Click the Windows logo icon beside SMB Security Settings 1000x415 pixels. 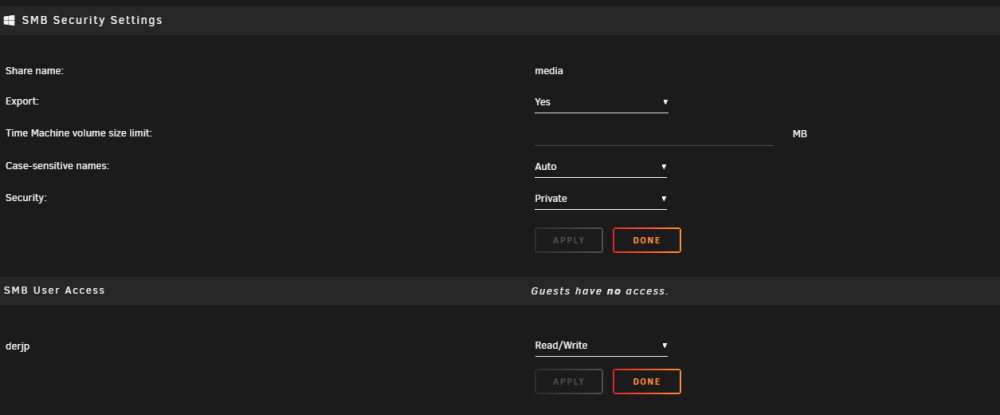coord(9,20)
